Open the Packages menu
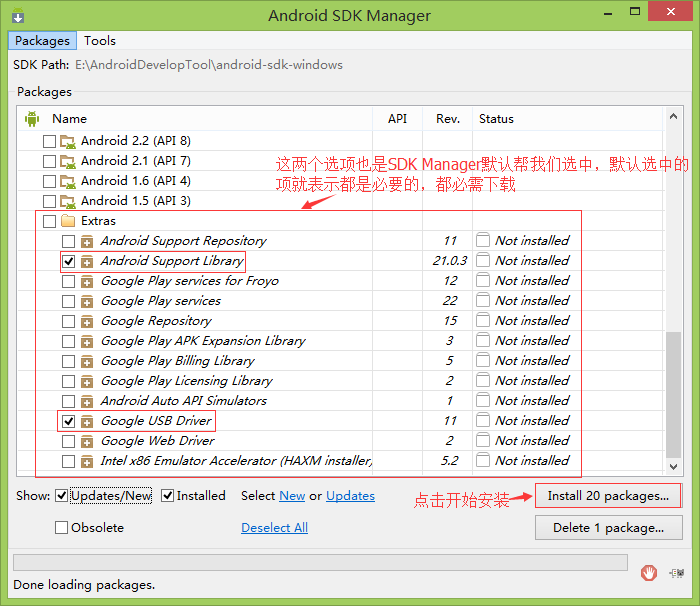This screenshot has height=606, width=700. [x=42, y=41]
